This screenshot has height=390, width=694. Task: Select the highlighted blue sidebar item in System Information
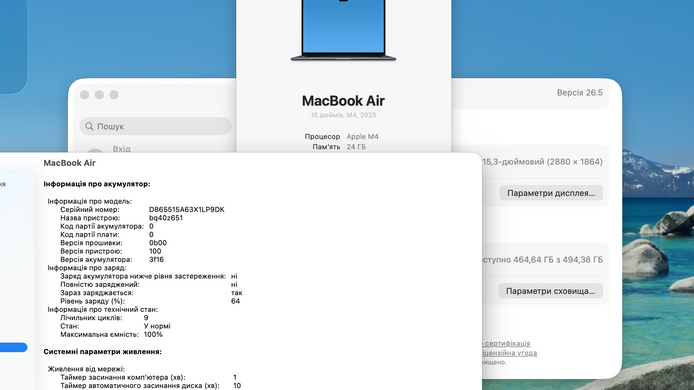[14, 348]
